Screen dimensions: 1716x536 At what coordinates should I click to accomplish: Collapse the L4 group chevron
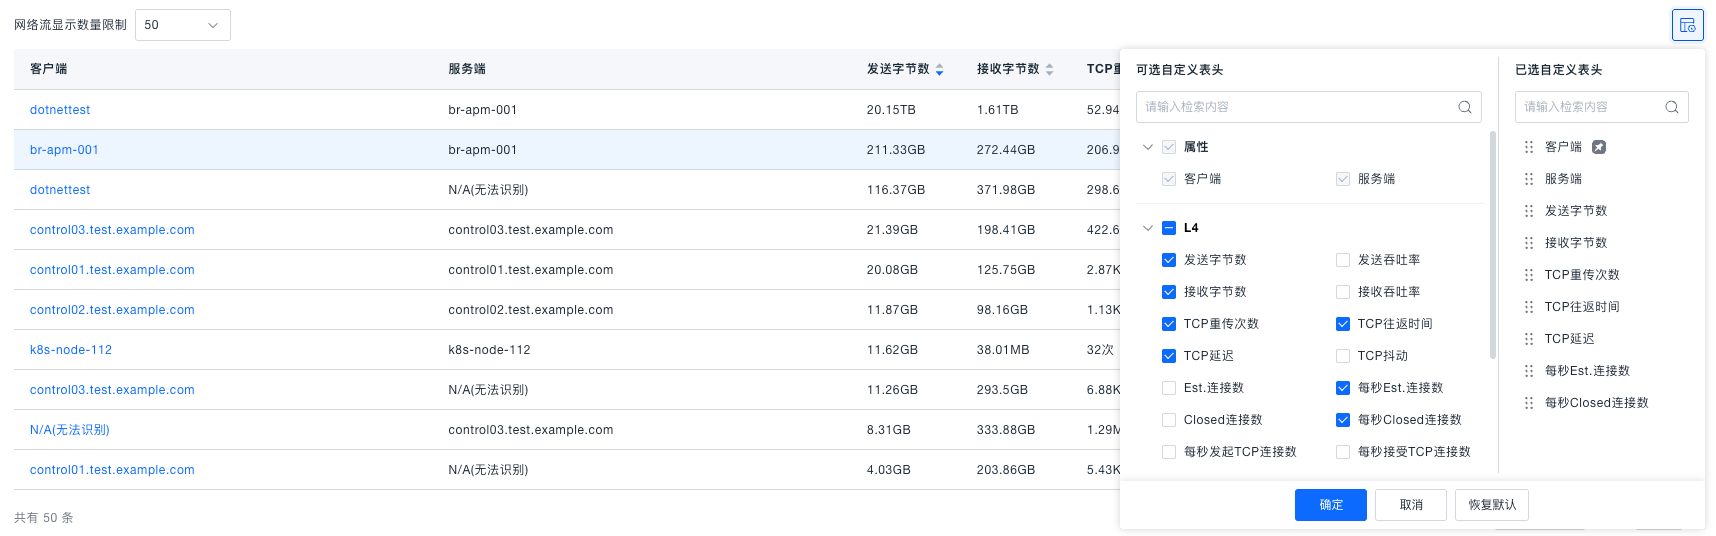[1148, 228]
